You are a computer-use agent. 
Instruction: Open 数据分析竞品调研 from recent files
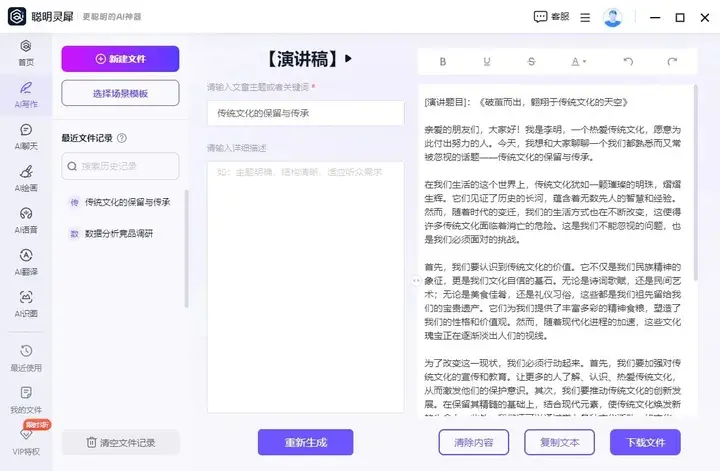[118, 233]
